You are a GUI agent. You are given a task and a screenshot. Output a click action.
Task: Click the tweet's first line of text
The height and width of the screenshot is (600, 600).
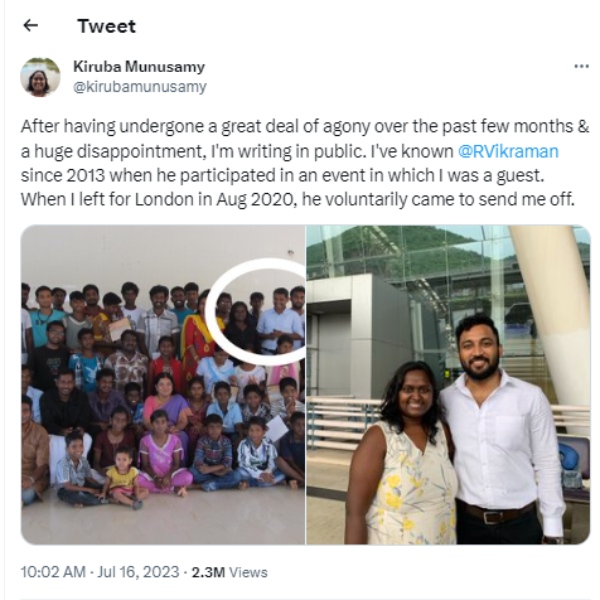click(305, 126)
